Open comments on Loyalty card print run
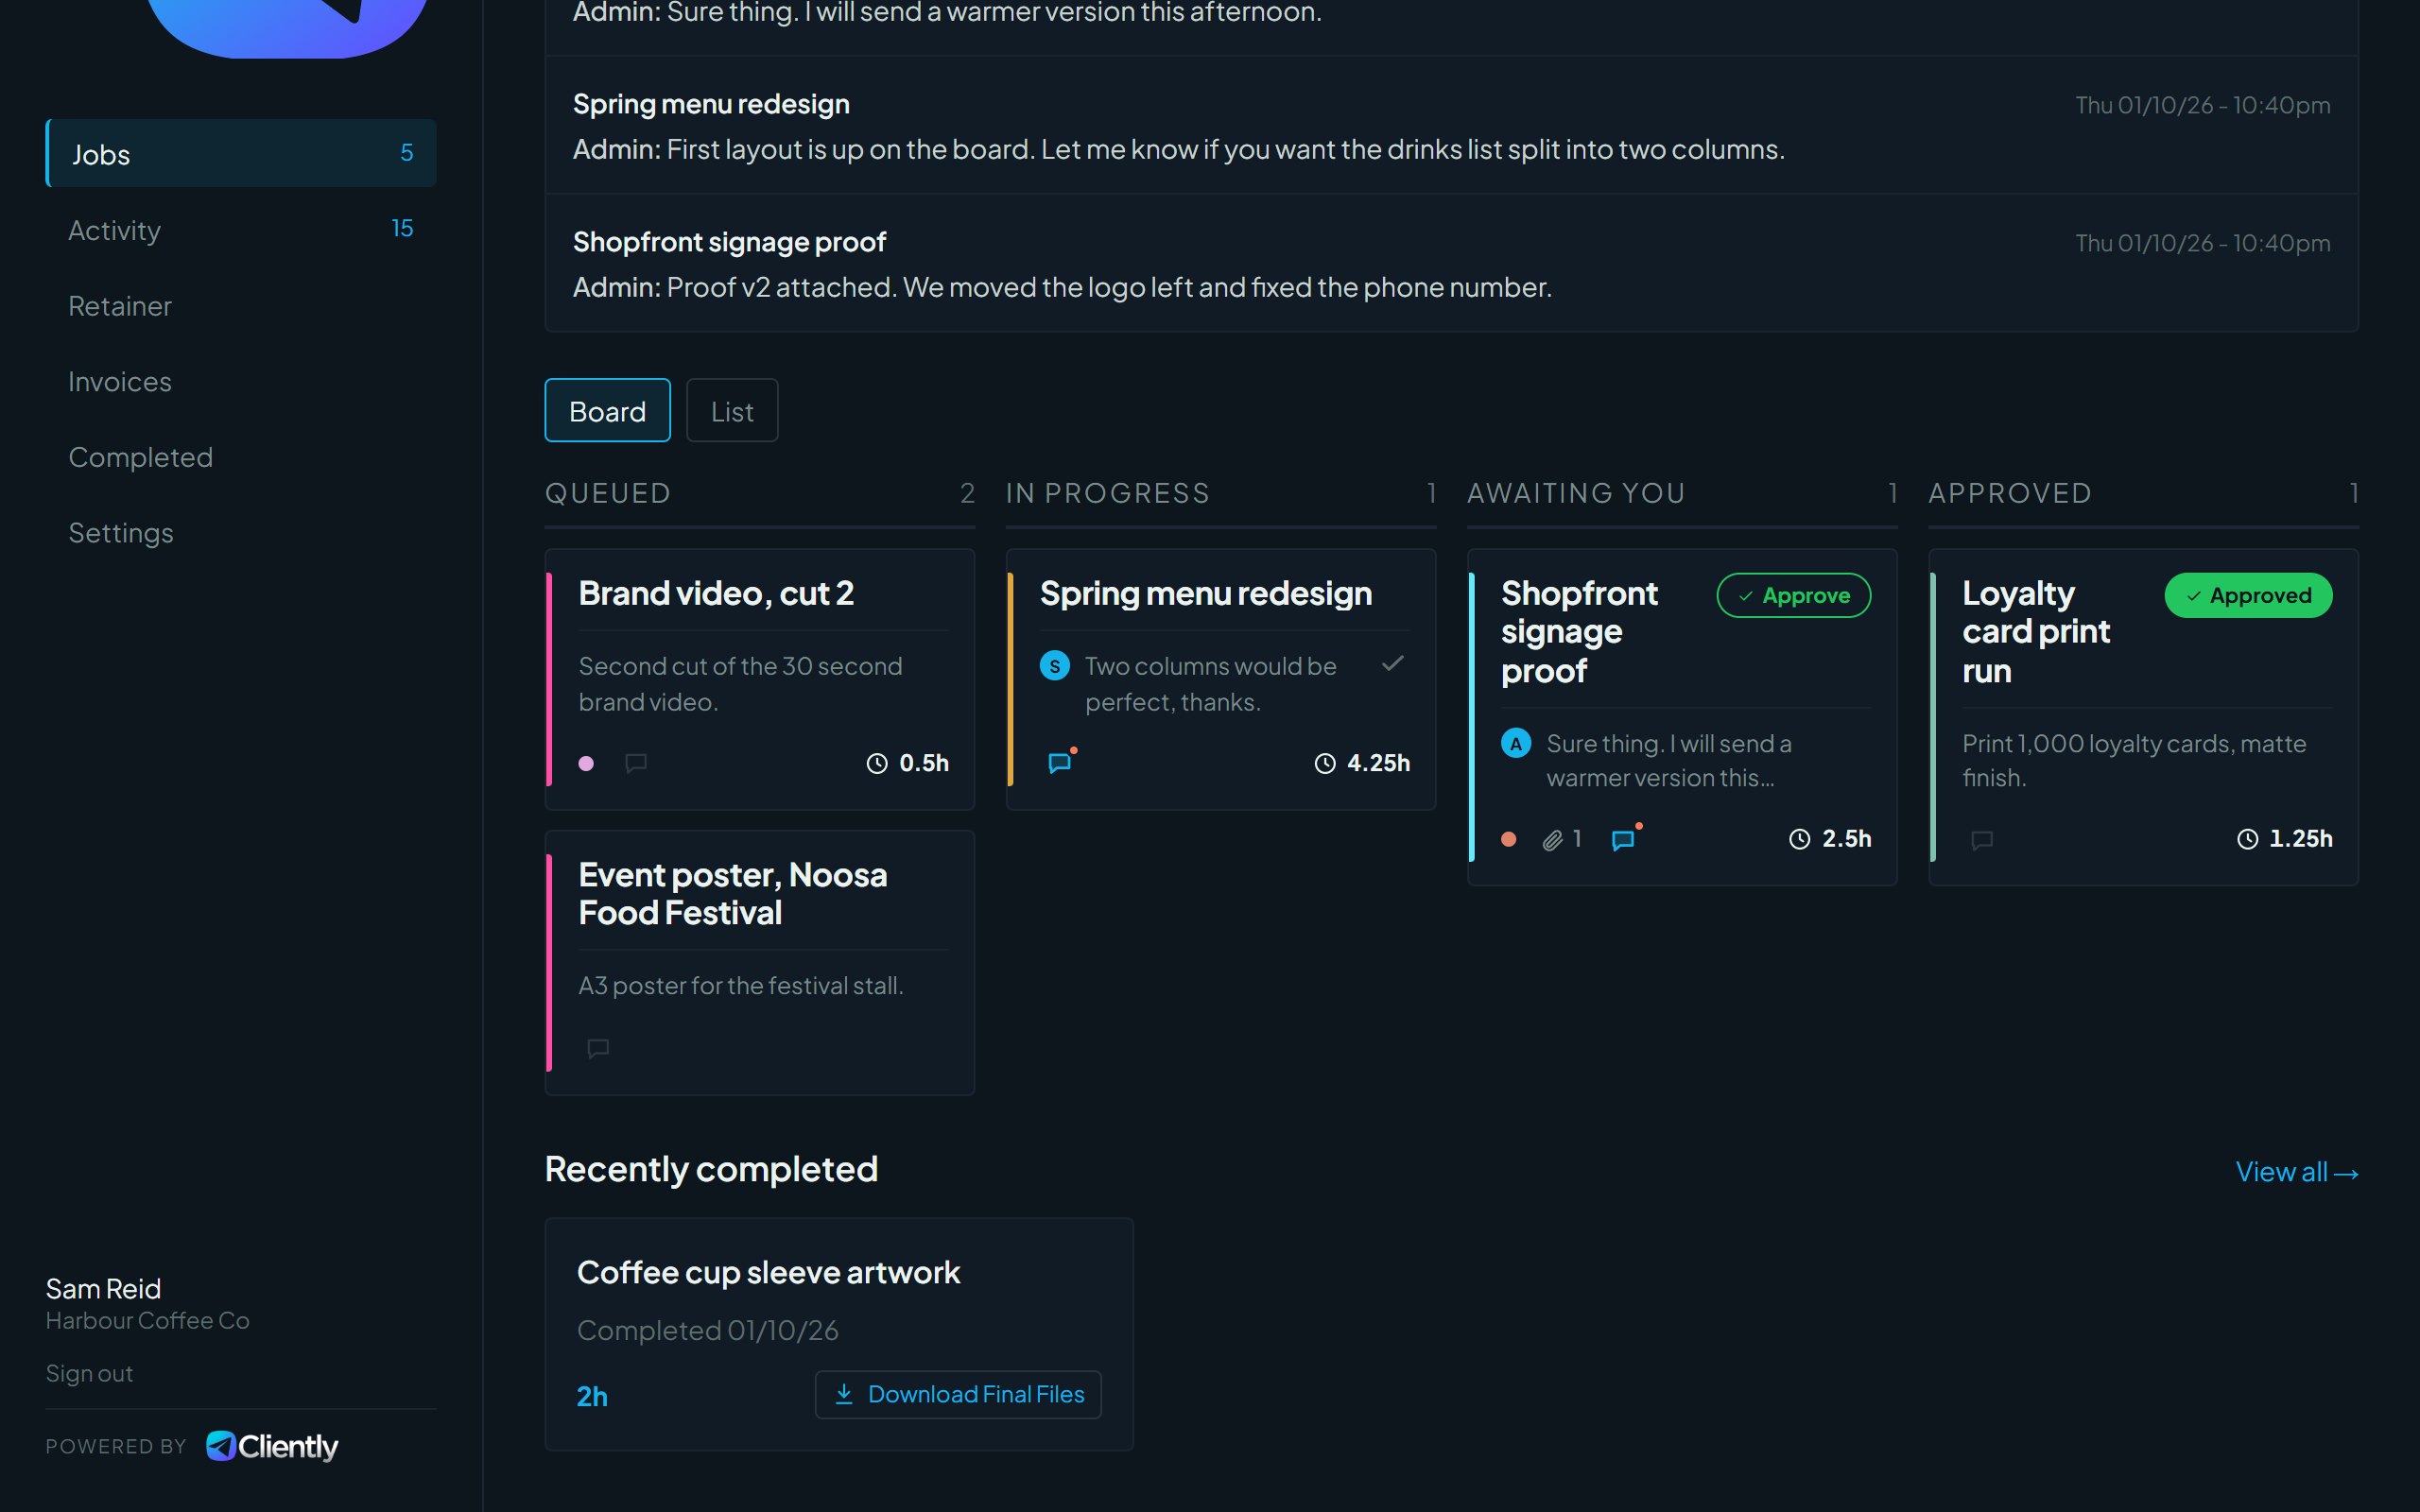Screen dimensions: 2420x1512 [1982, 840]
